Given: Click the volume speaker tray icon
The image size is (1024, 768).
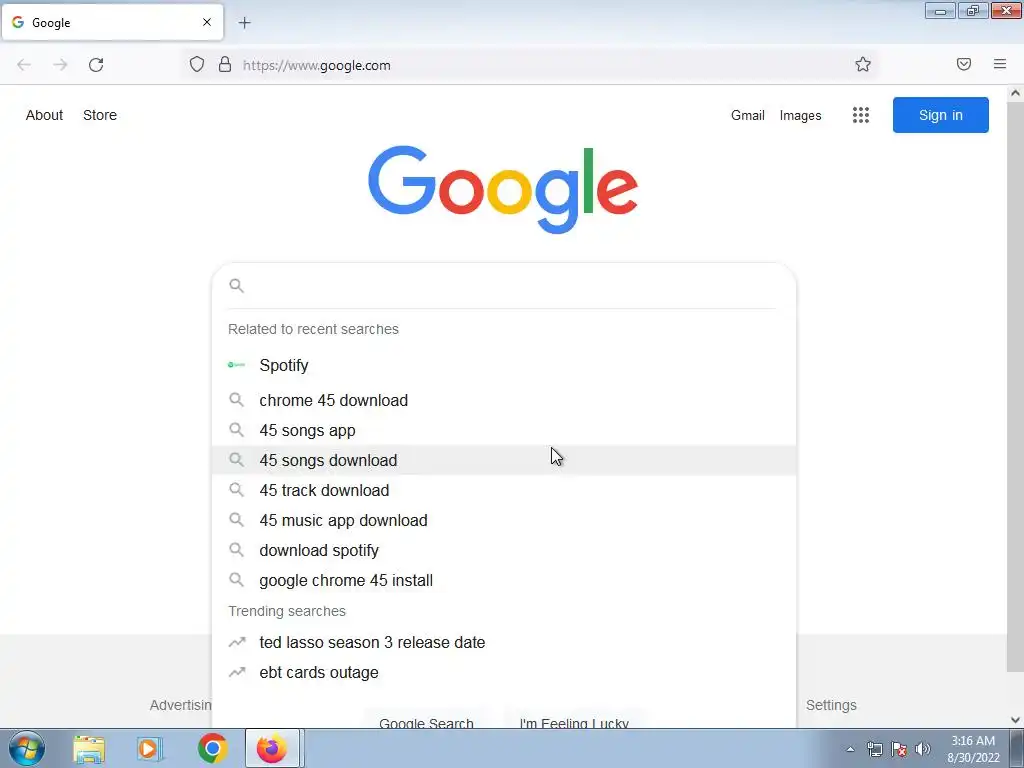Looking at the screenshot, I should click(x=923, y=749).
